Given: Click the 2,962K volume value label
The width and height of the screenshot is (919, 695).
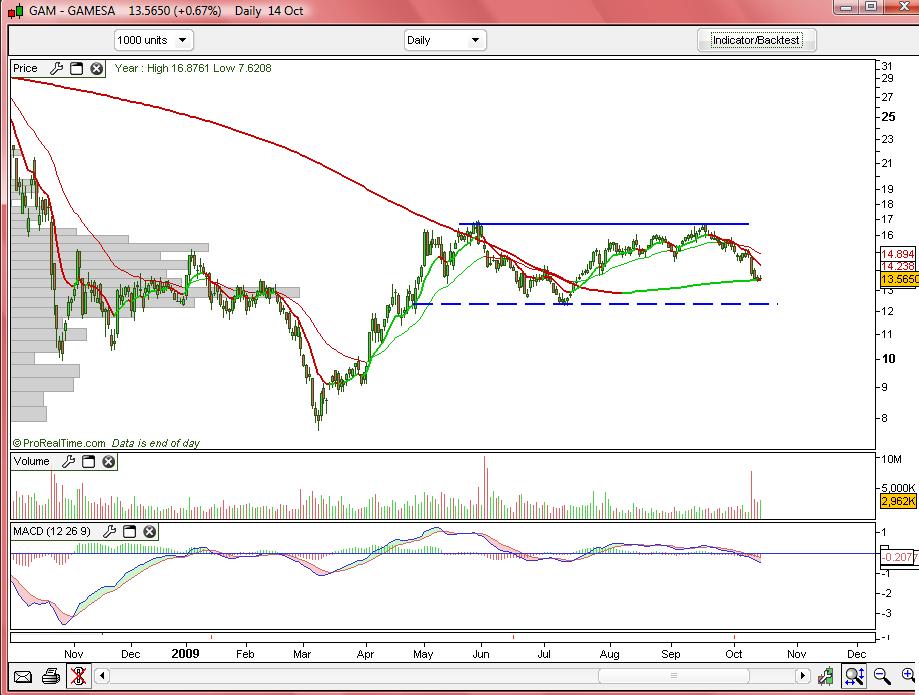Looking at the screenshot, I should (898, 502).
